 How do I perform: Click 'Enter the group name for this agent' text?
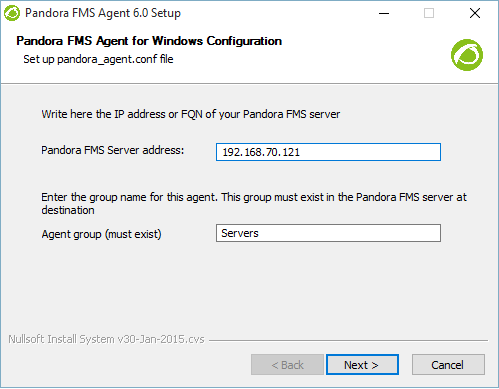tap(254, 204)
